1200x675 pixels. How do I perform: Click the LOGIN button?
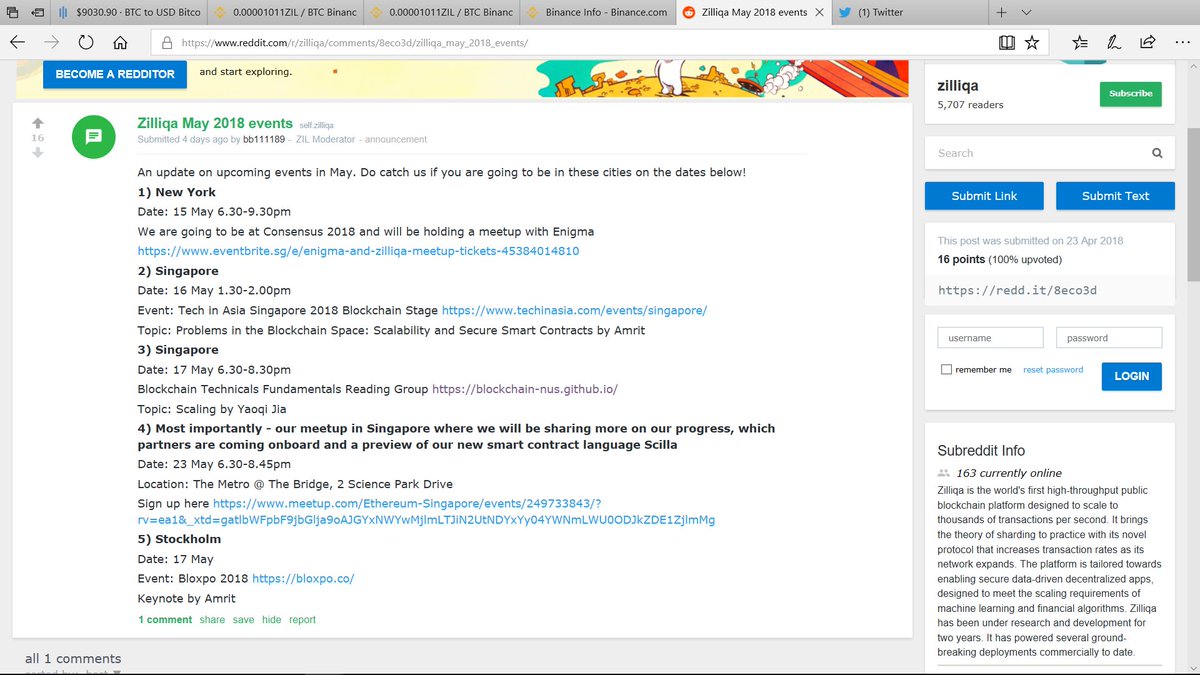tap(1131, 376)
